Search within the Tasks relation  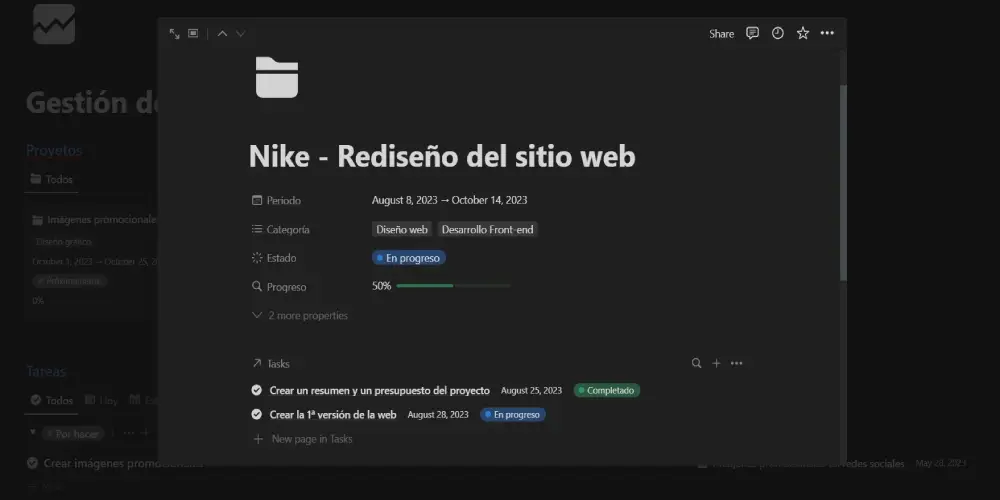(x=696, y=363)
